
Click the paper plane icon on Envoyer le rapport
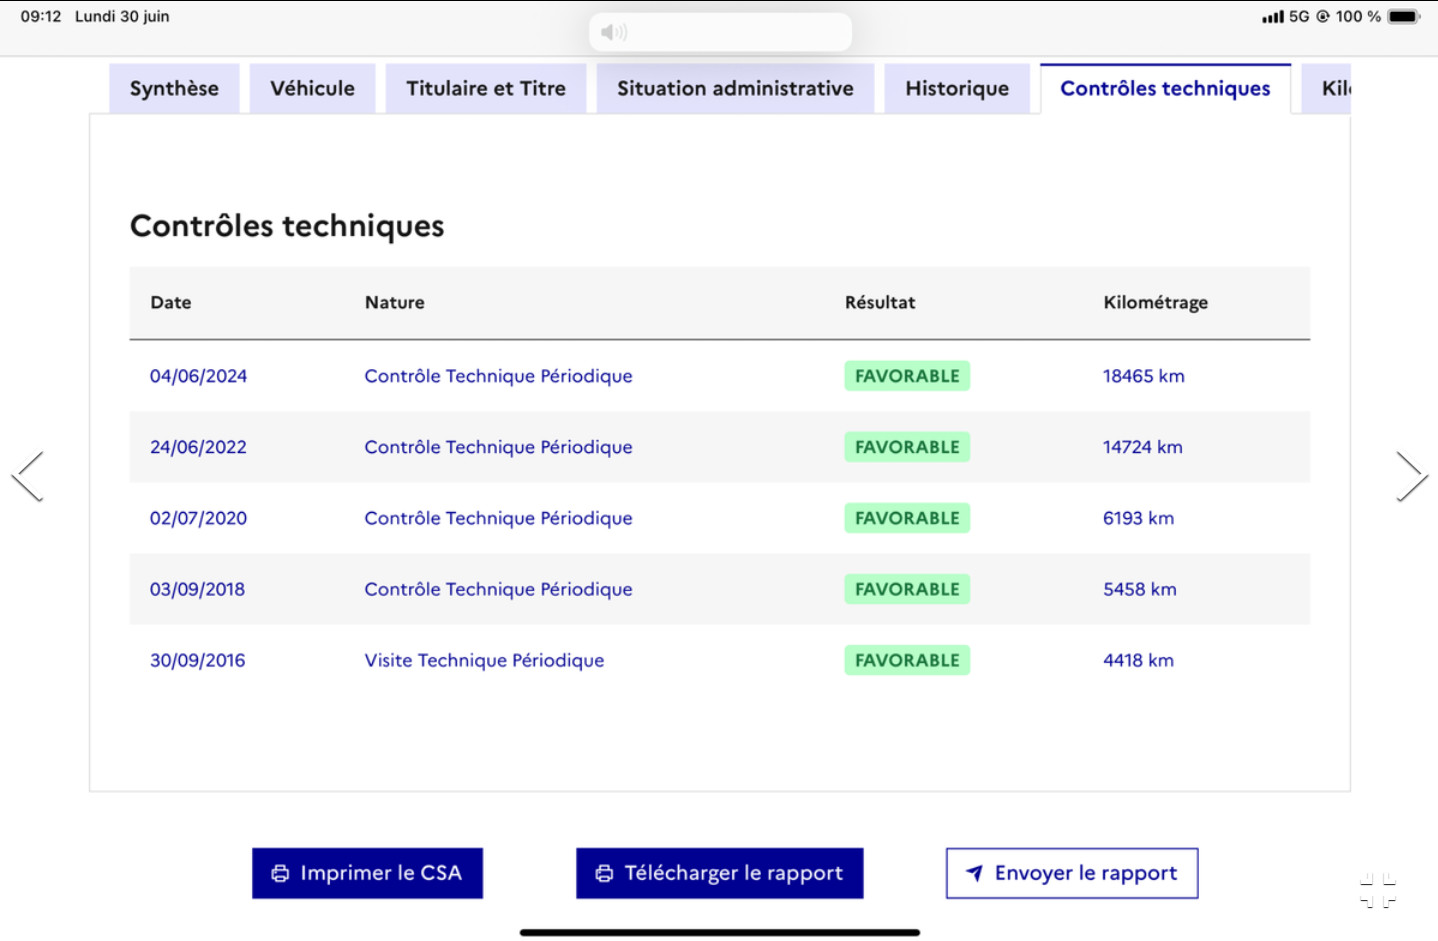(974, 873)
